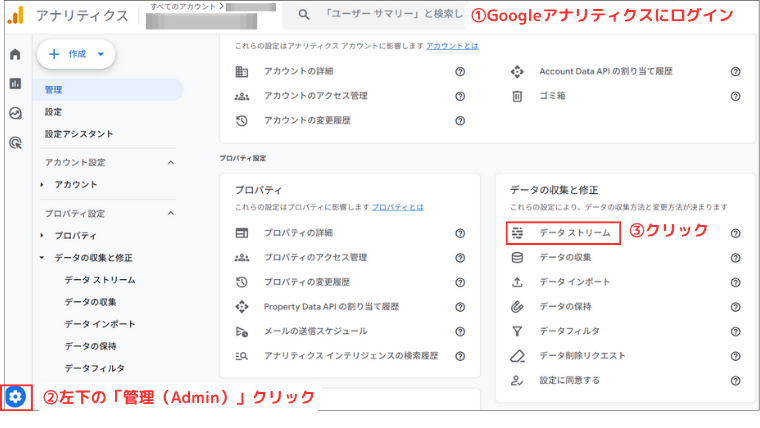Collapse the プロパティ設定 section

[171, 213]
